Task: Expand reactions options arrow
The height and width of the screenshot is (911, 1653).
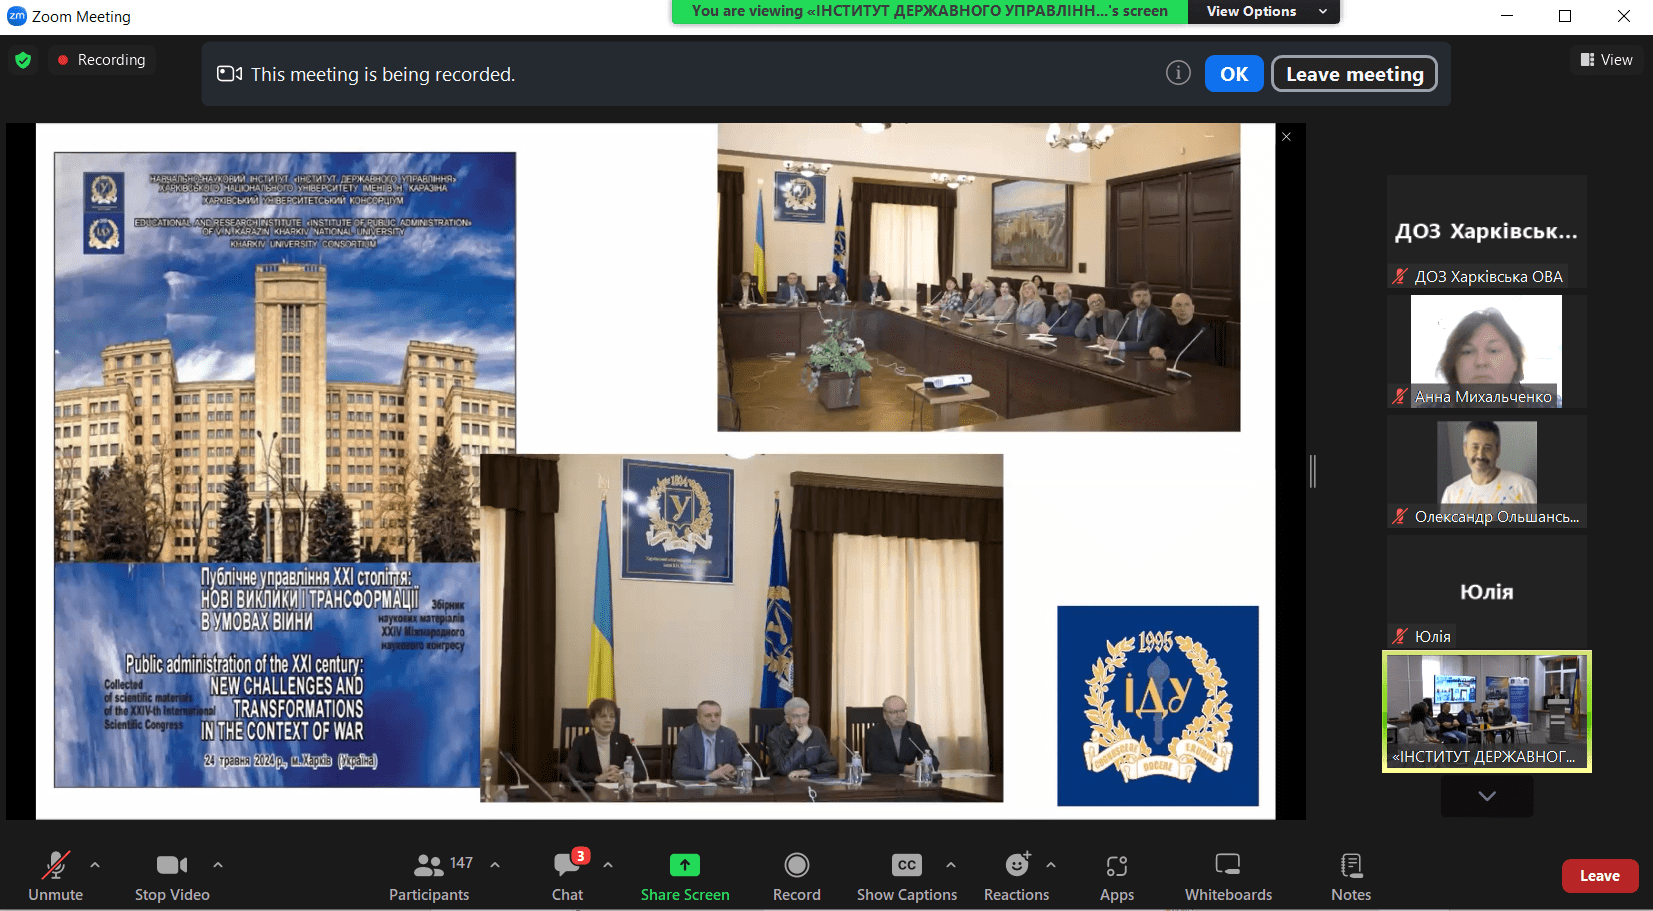Action: pyautogui.click(x=1051, y=865)
